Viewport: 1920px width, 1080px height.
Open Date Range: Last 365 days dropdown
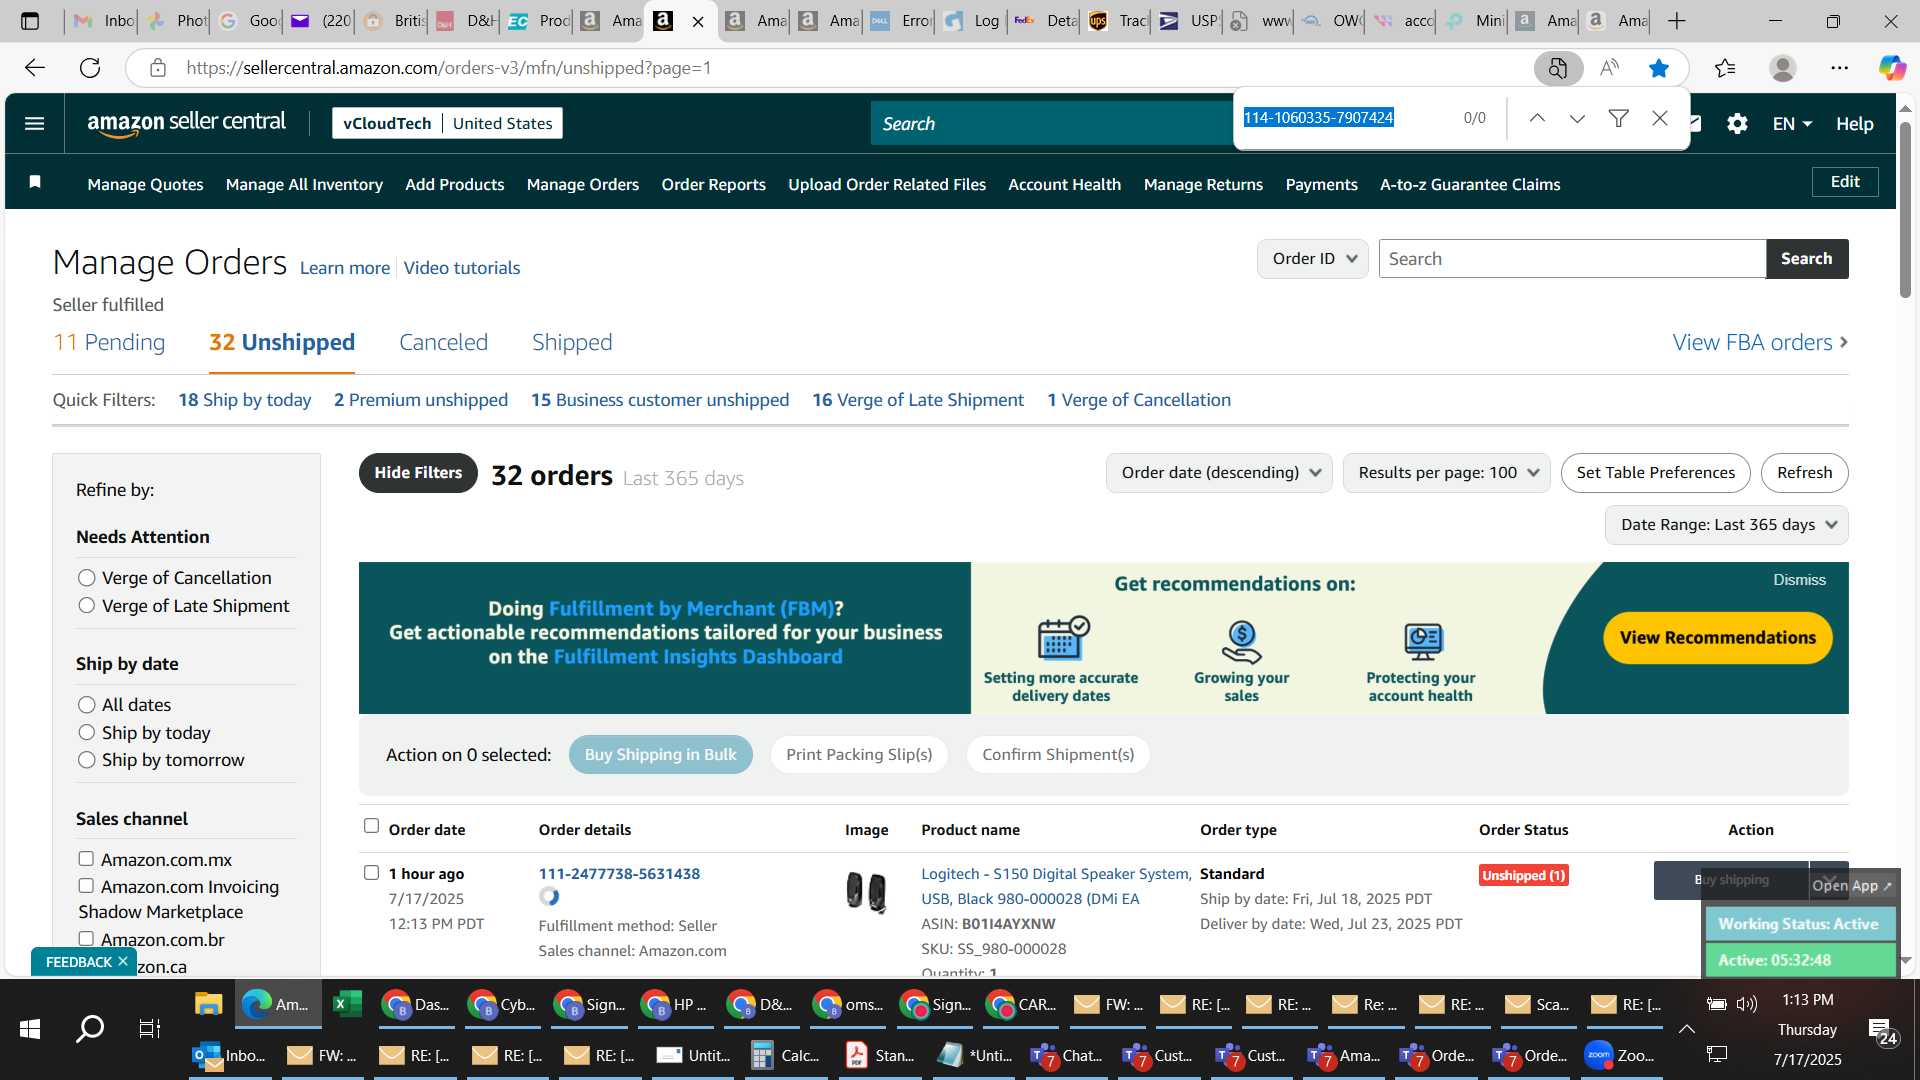pyautogui.click(x=1726, y=525)
